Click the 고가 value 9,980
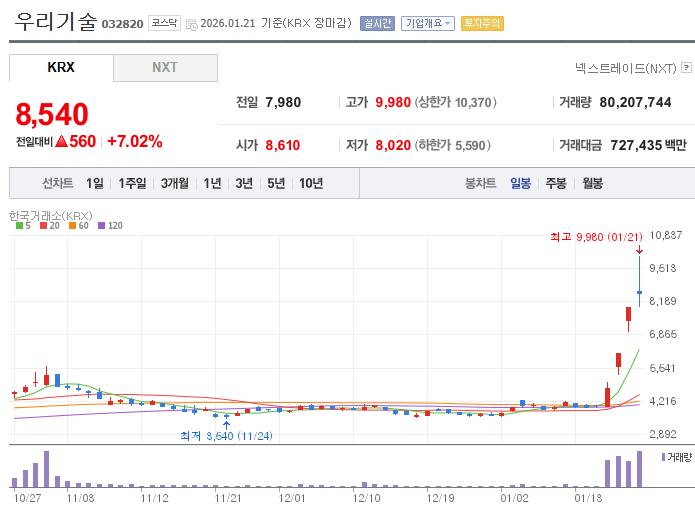The height and width of the screenshot is (506, 695). (393, 102)
